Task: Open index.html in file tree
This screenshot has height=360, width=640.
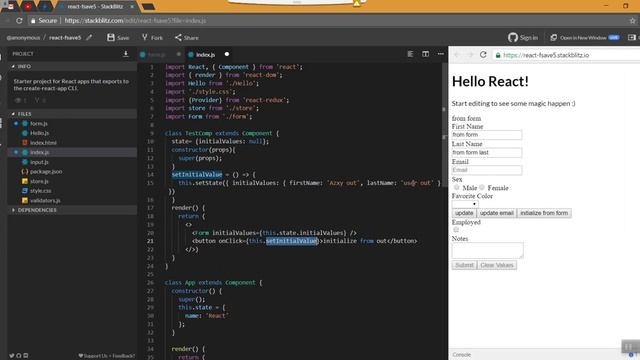Action: coord(43,143)
